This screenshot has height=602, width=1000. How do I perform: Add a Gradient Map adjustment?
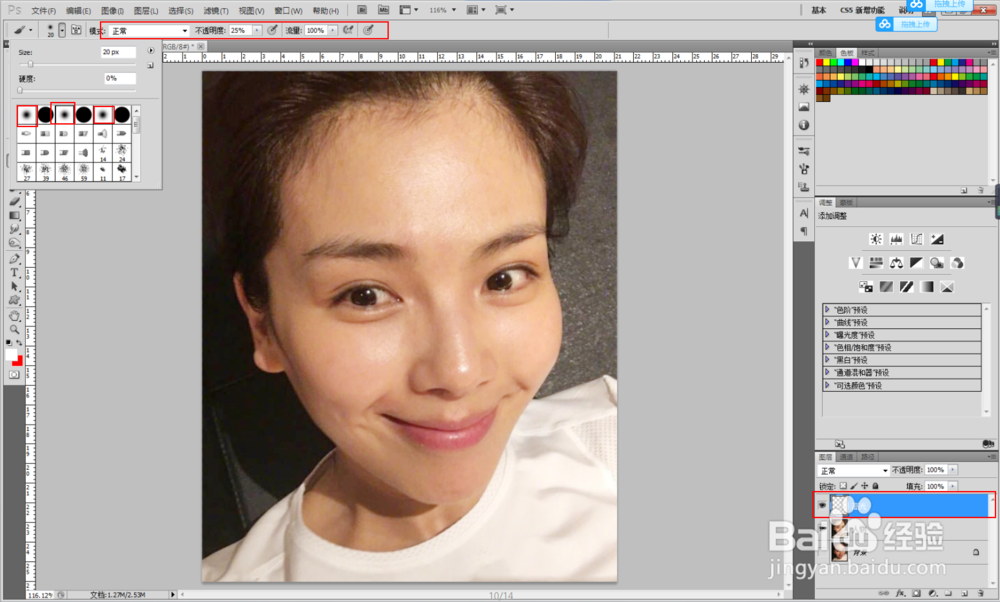coord(927,286)
